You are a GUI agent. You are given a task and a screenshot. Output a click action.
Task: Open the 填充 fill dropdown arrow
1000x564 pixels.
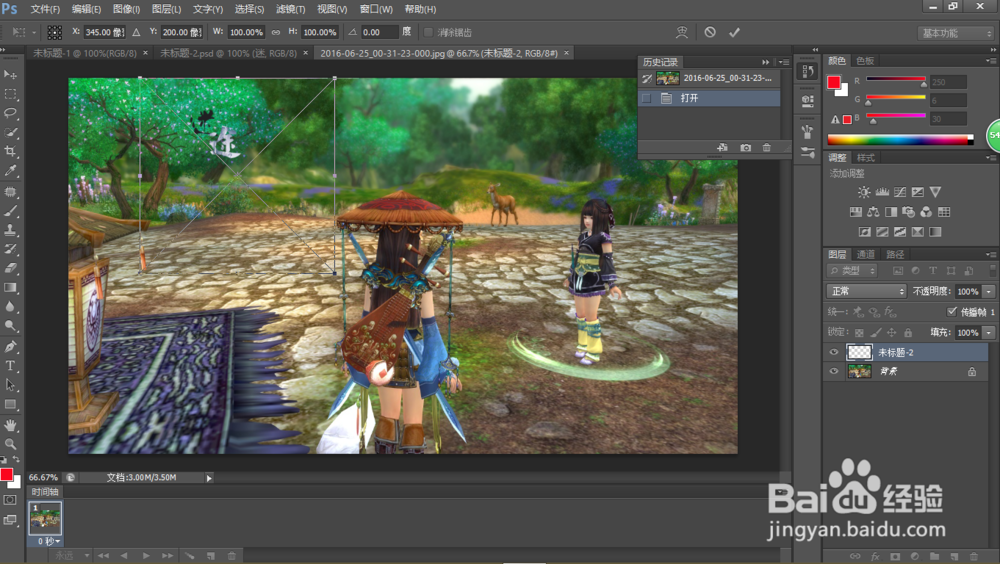tap(989, 332)
